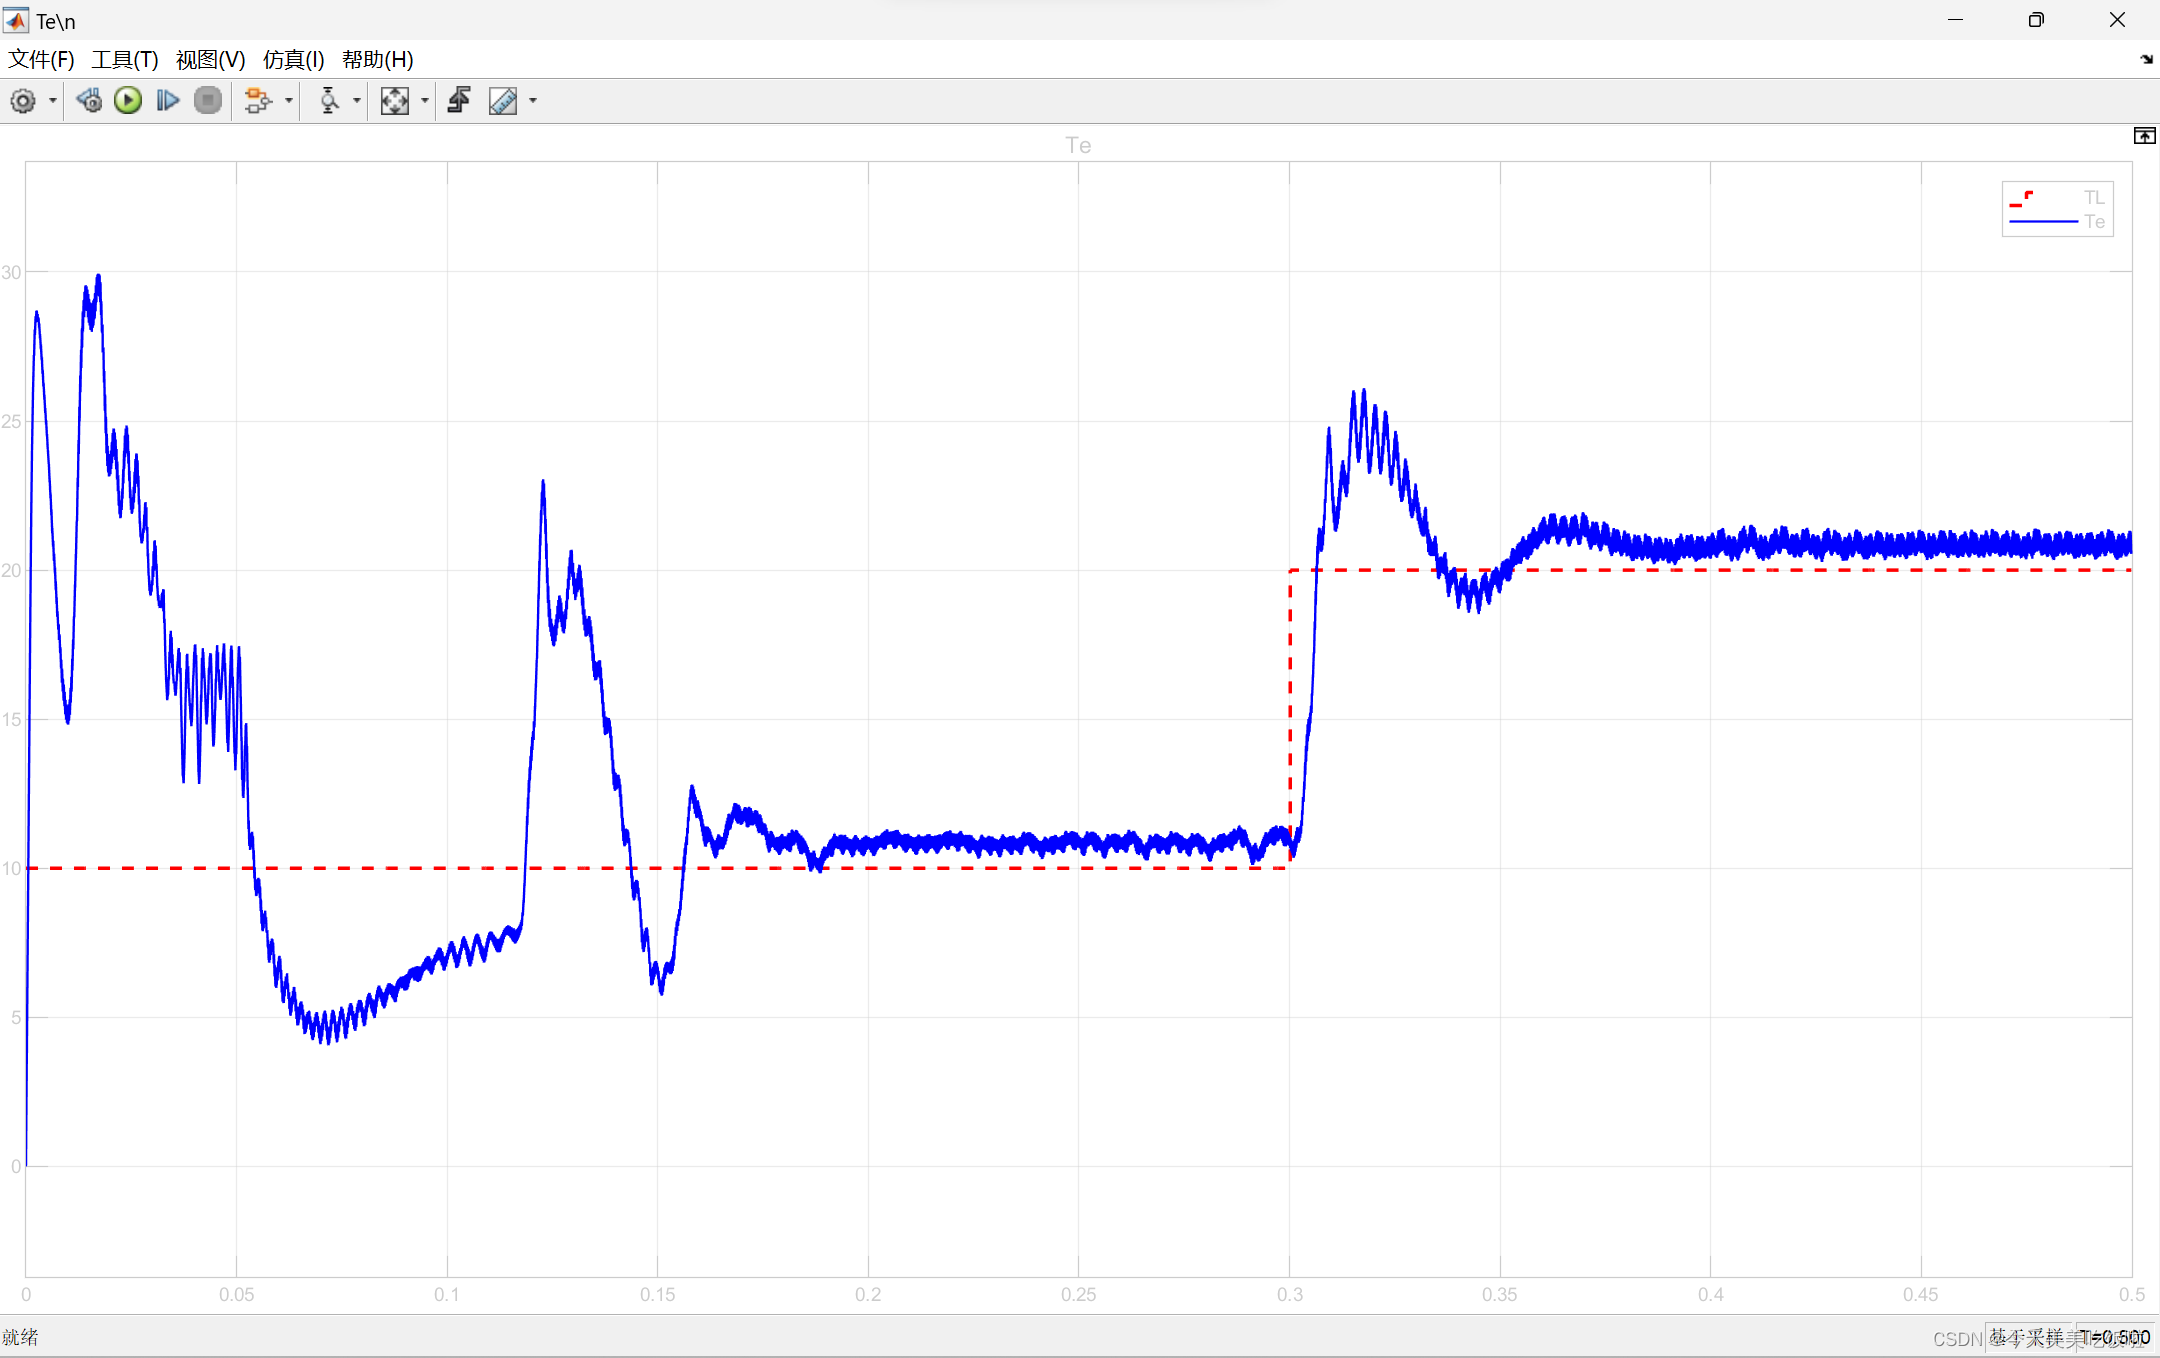Click the 就绪 status text
Image resolution: width=2160 pixels, height=1358 pixels.
coord(20,1338)
